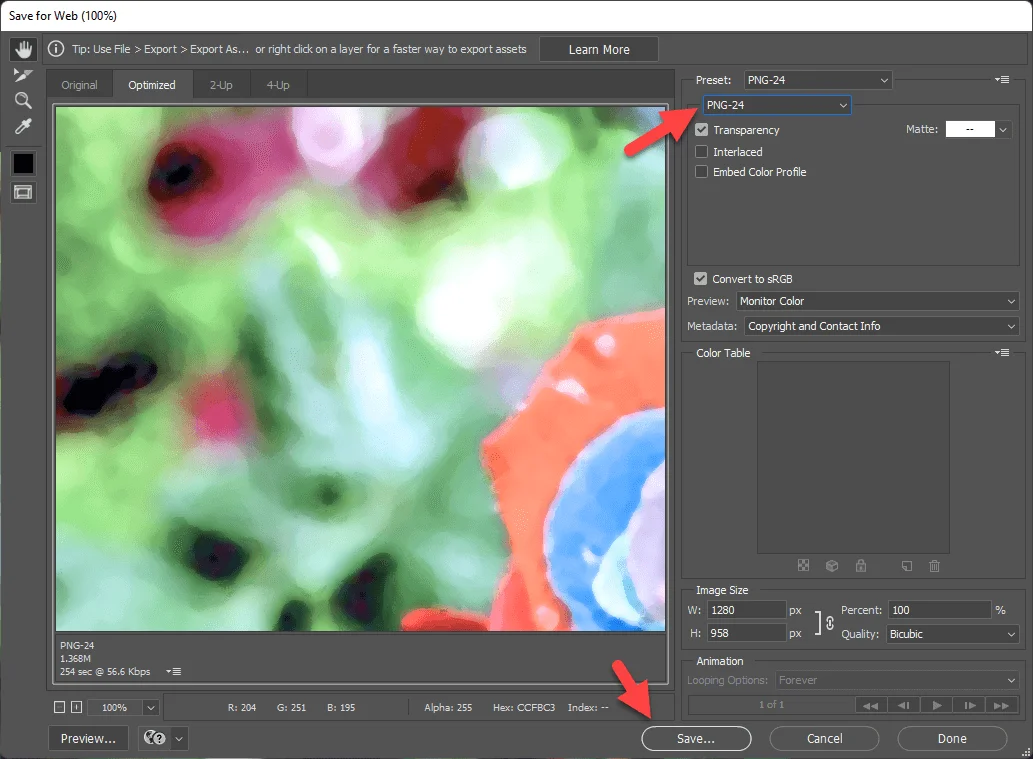This screenshot has width=1033, height=759.
Task: Click the G: 251 value
Action: point(291,707)
